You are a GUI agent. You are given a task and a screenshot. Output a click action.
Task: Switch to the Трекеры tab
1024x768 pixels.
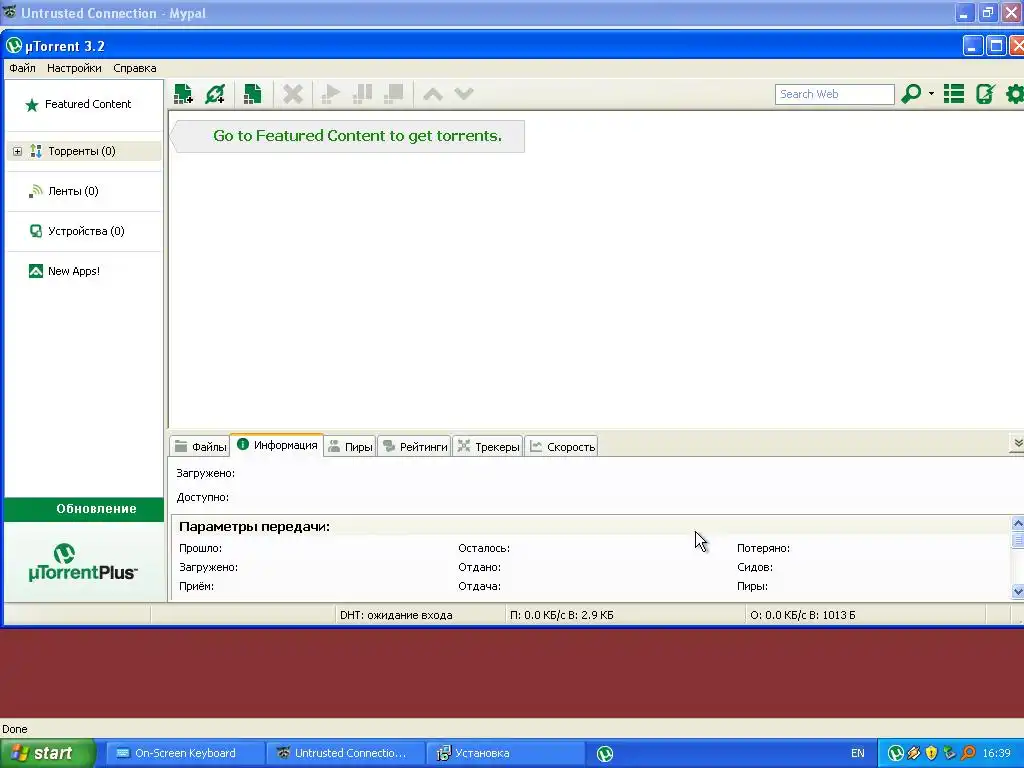point(488,447)
